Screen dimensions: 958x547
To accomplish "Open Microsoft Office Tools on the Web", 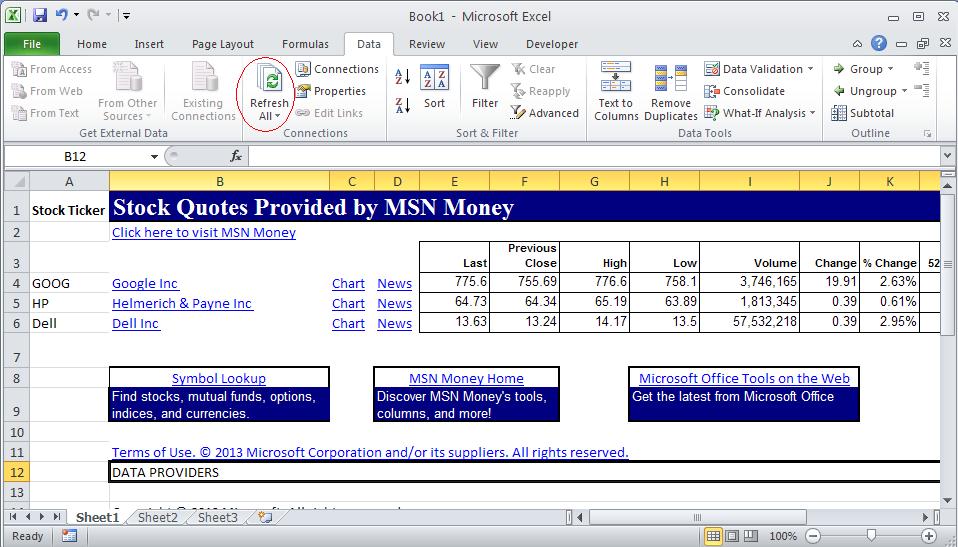I will 744,378.
